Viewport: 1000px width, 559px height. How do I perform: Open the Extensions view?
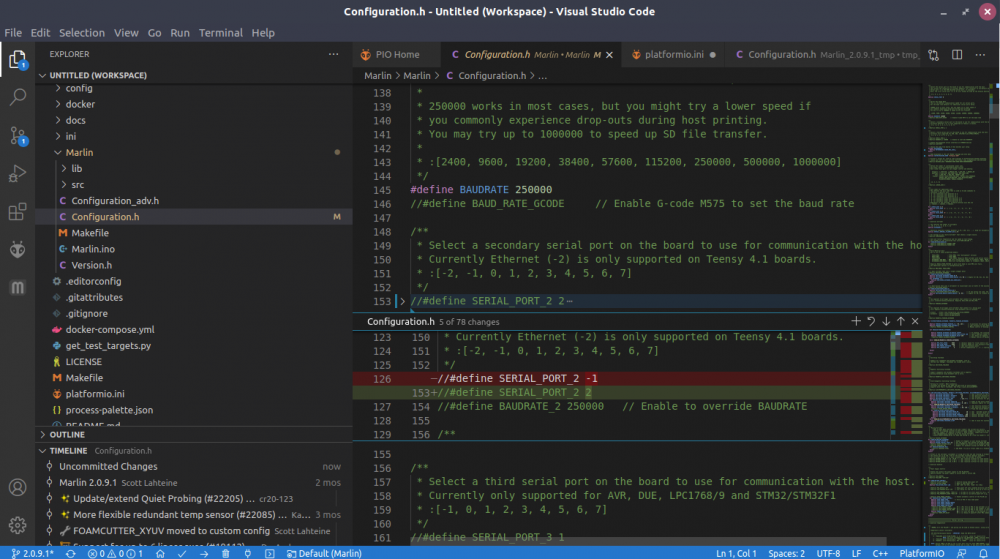pos(17,212)
